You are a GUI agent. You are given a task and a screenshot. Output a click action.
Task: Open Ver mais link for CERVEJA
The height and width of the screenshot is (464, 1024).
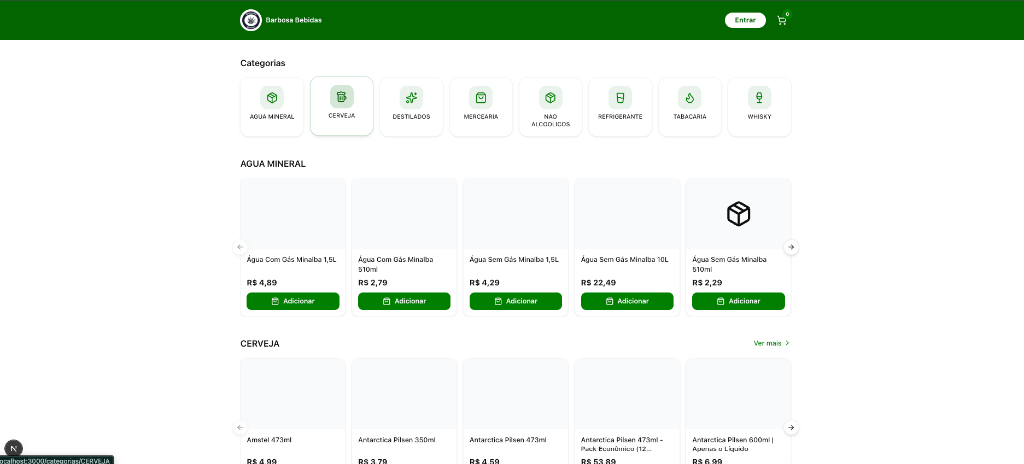(771, 343)
